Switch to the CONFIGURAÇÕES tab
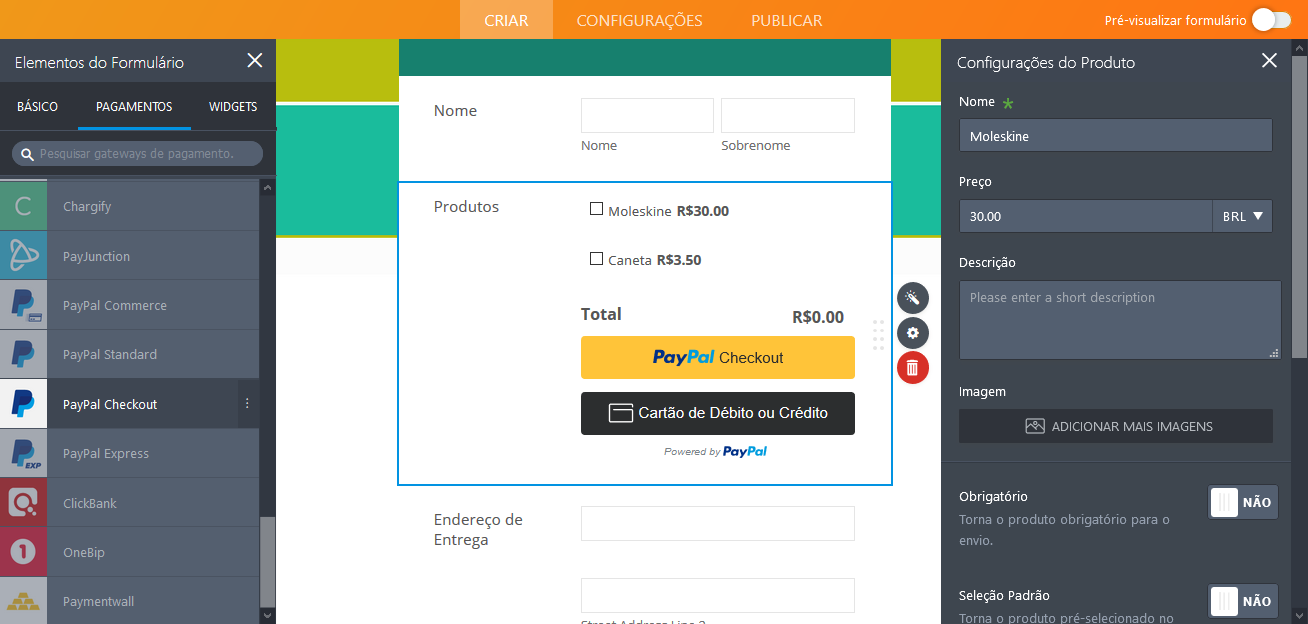 639,20
